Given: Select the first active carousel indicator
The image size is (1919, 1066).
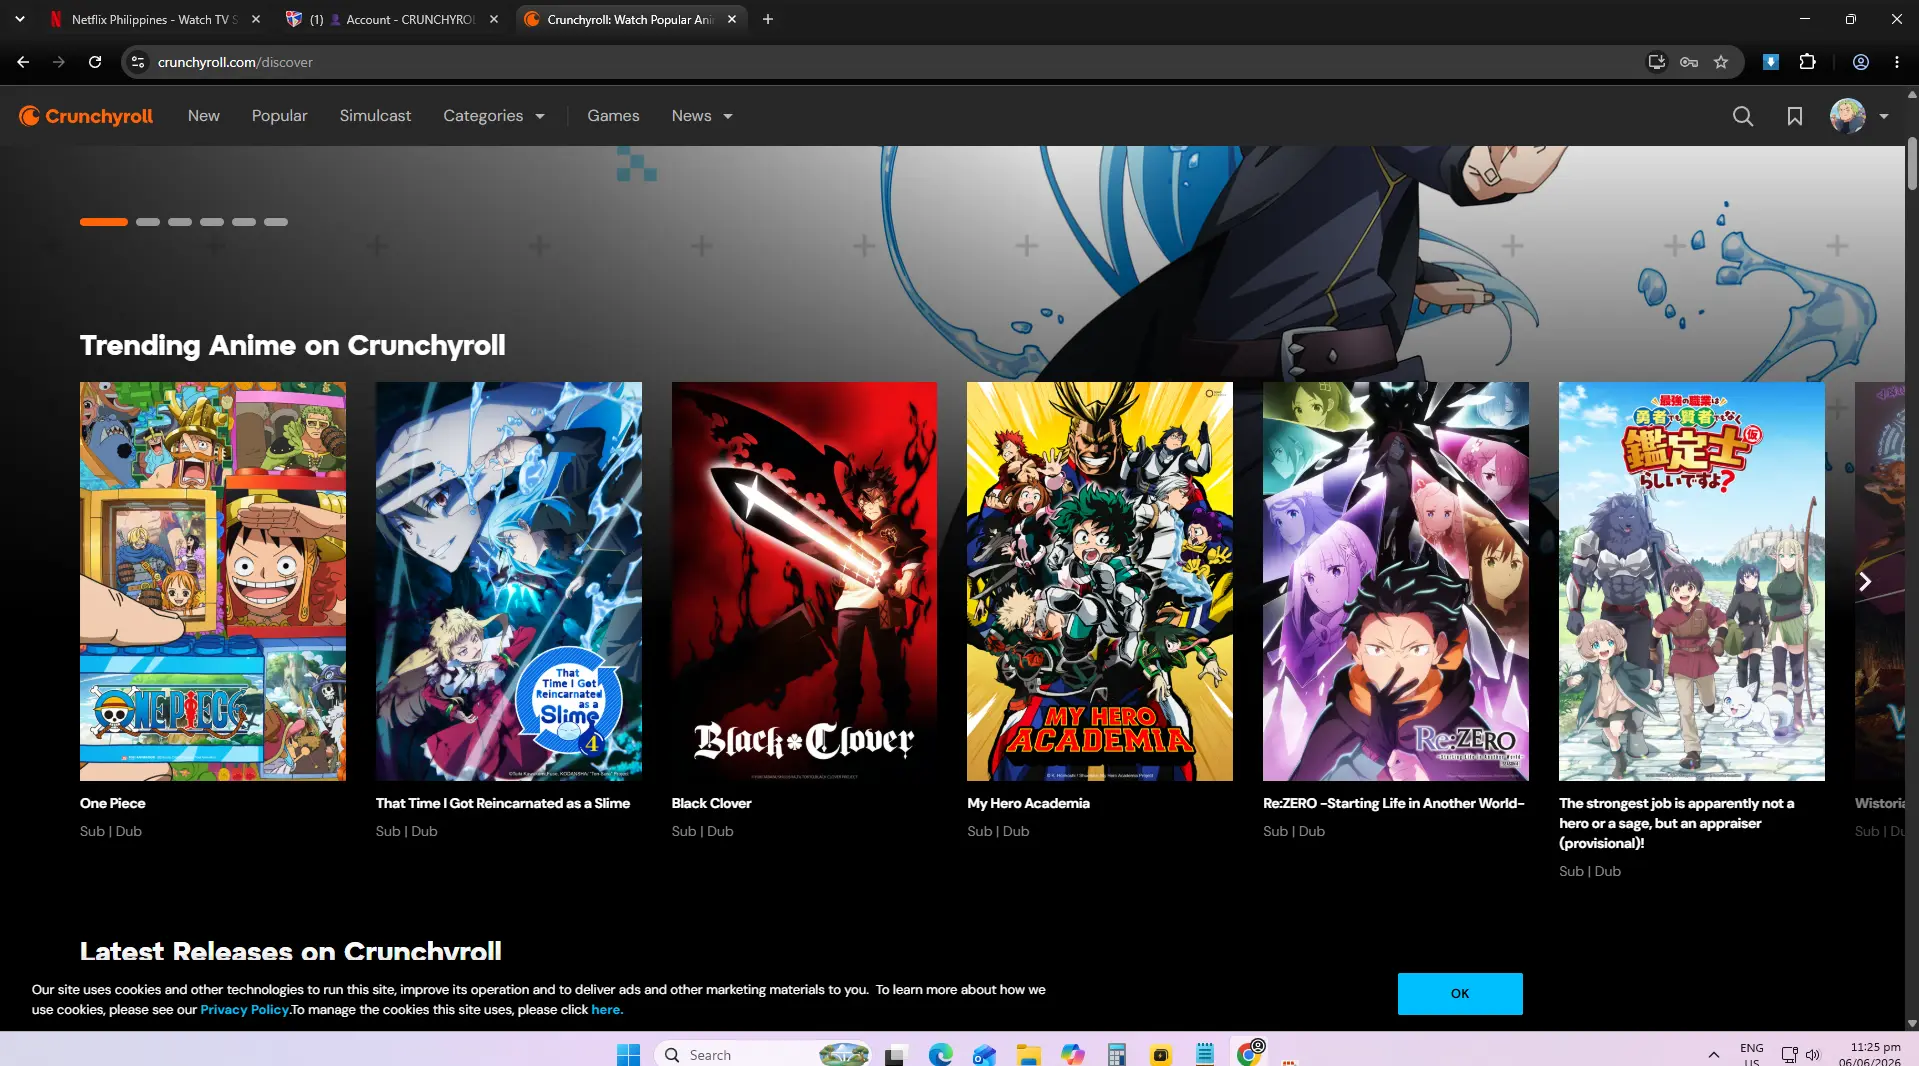Looking at the screenshot, I should [104, 222].
